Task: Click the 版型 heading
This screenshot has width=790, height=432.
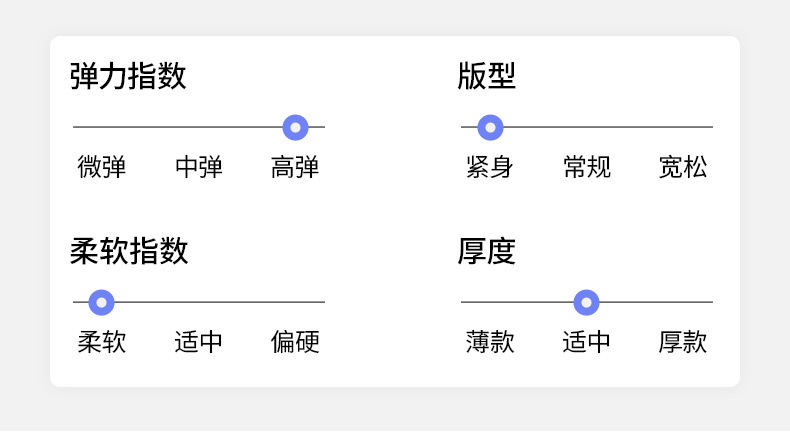Action: click(487, 76)
